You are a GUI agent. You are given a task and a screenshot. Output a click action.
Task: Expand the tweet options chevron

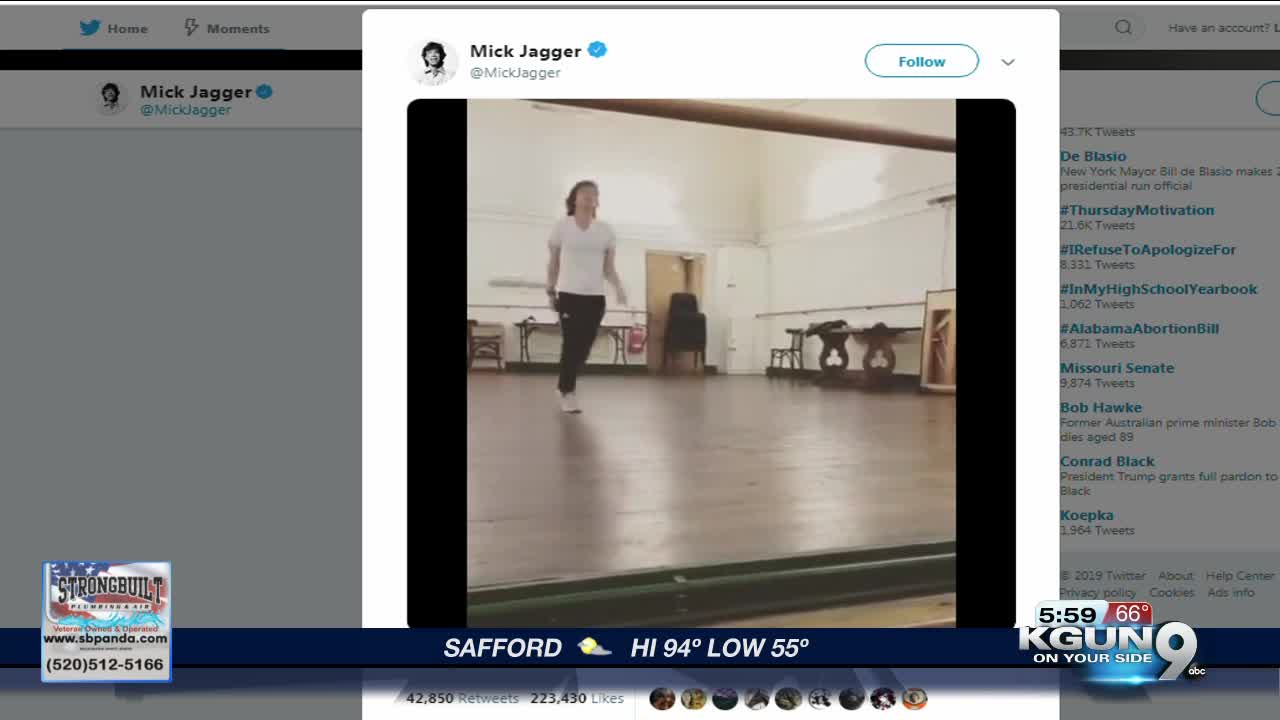(x=1008, y=62)
